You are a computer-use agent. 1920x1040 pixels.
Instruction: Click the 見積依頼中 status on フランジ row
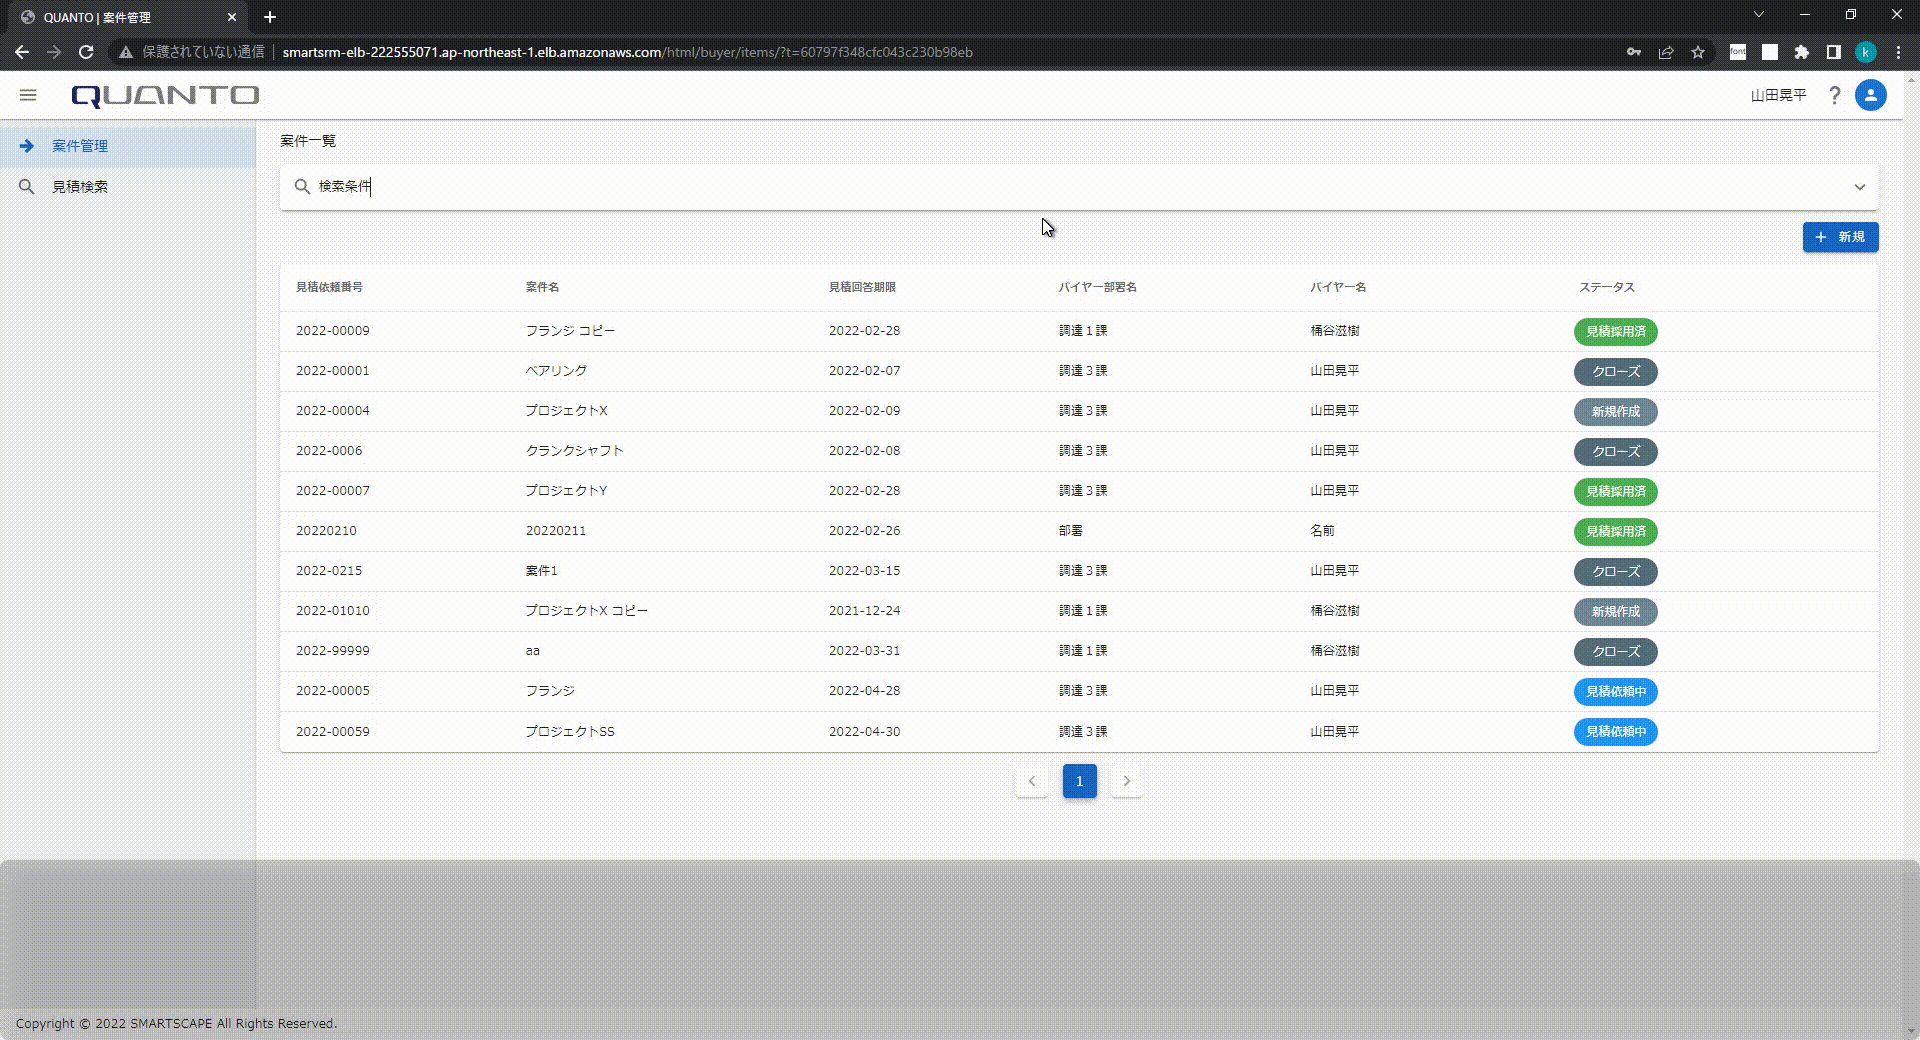pyautogui.click(x=1615, y=691)
